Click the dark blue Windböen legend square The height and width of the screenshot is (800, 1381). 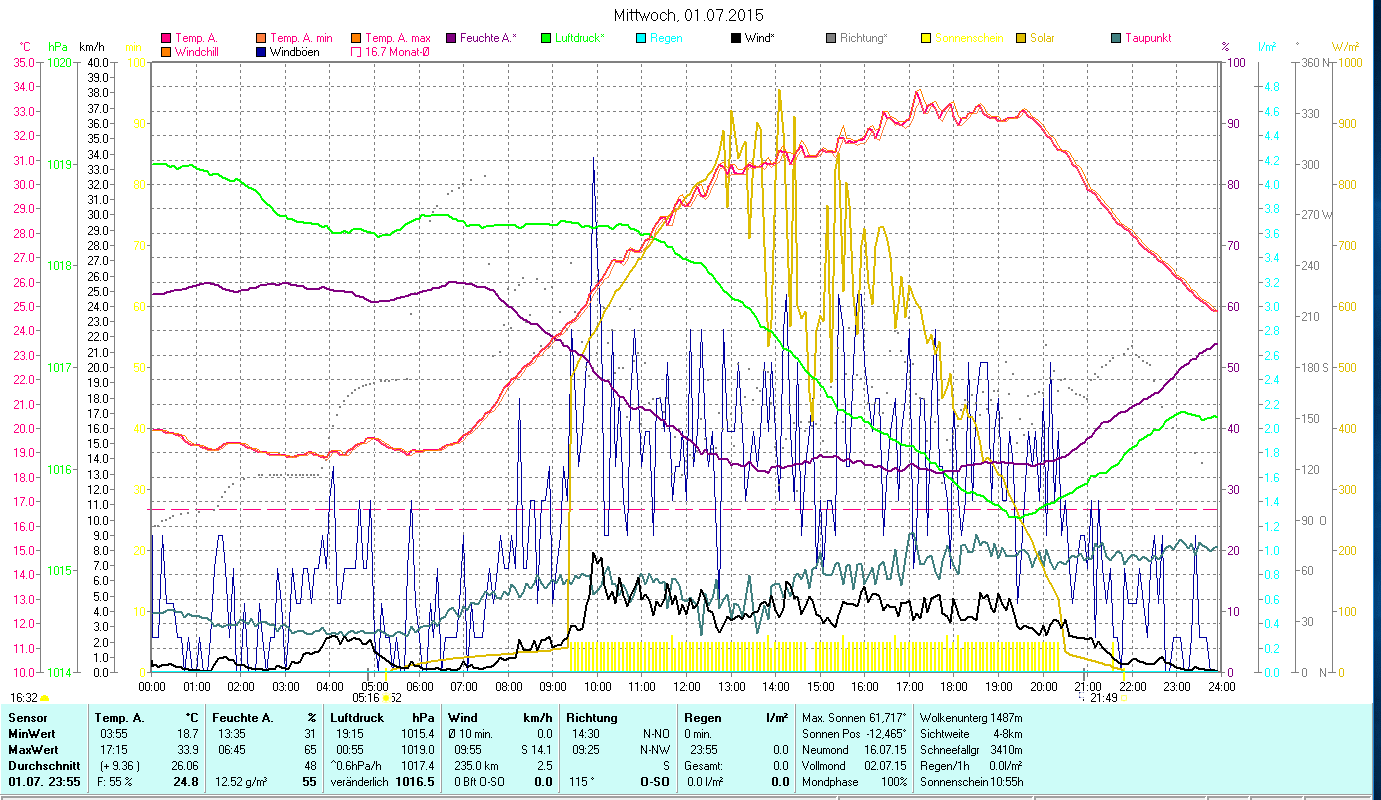[x=261, y=52]
